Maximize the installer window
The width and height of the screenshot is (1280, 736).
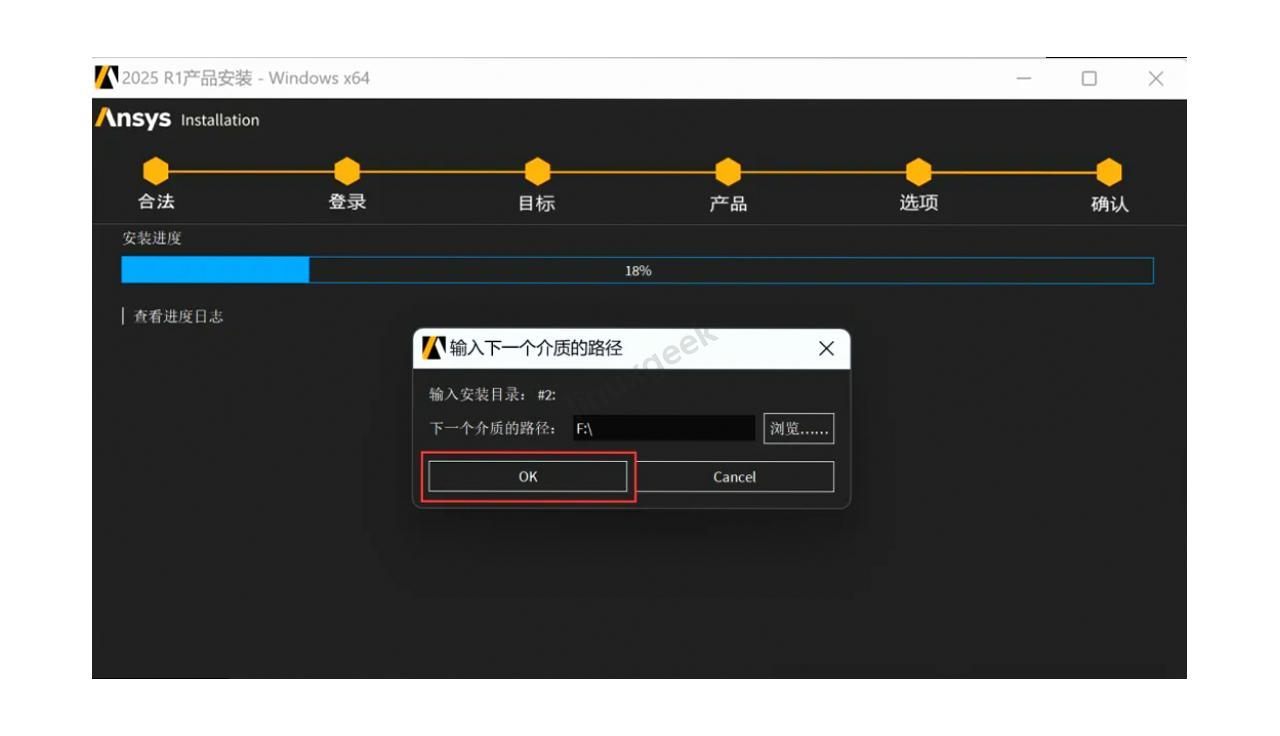[x=1089, y=78]
